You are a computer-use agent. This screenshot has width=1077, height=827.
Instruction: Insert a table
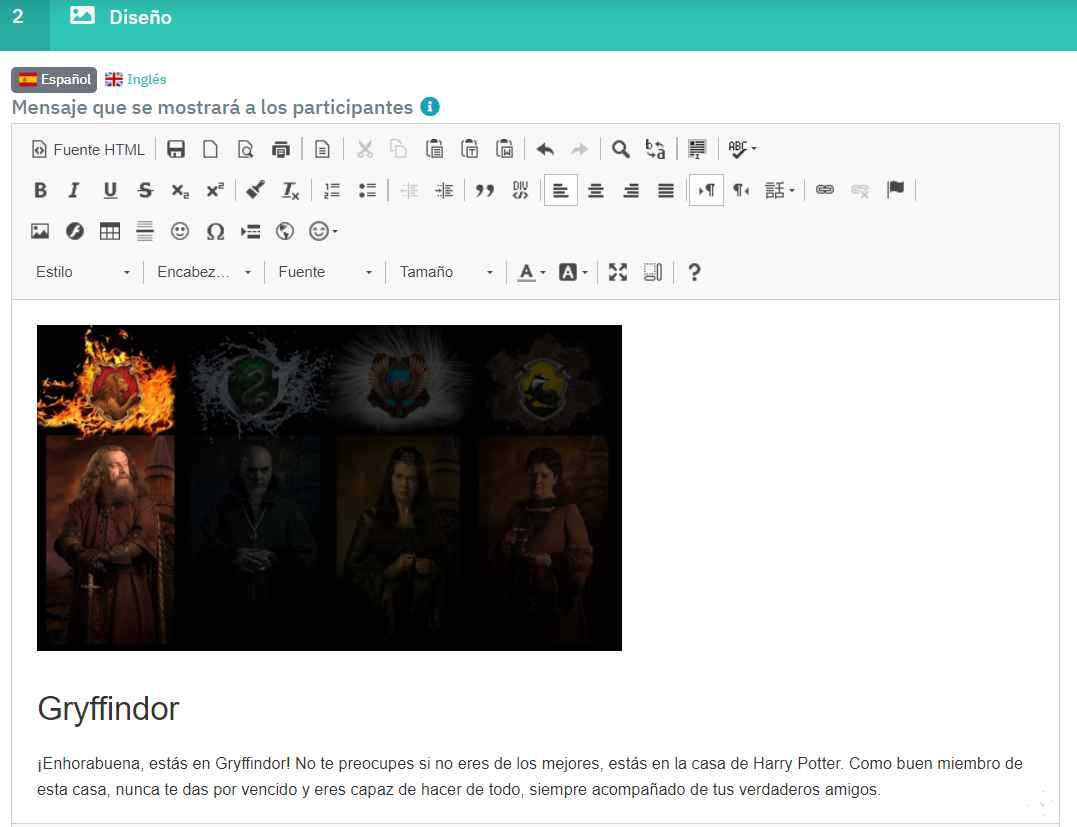pos(110,231)
